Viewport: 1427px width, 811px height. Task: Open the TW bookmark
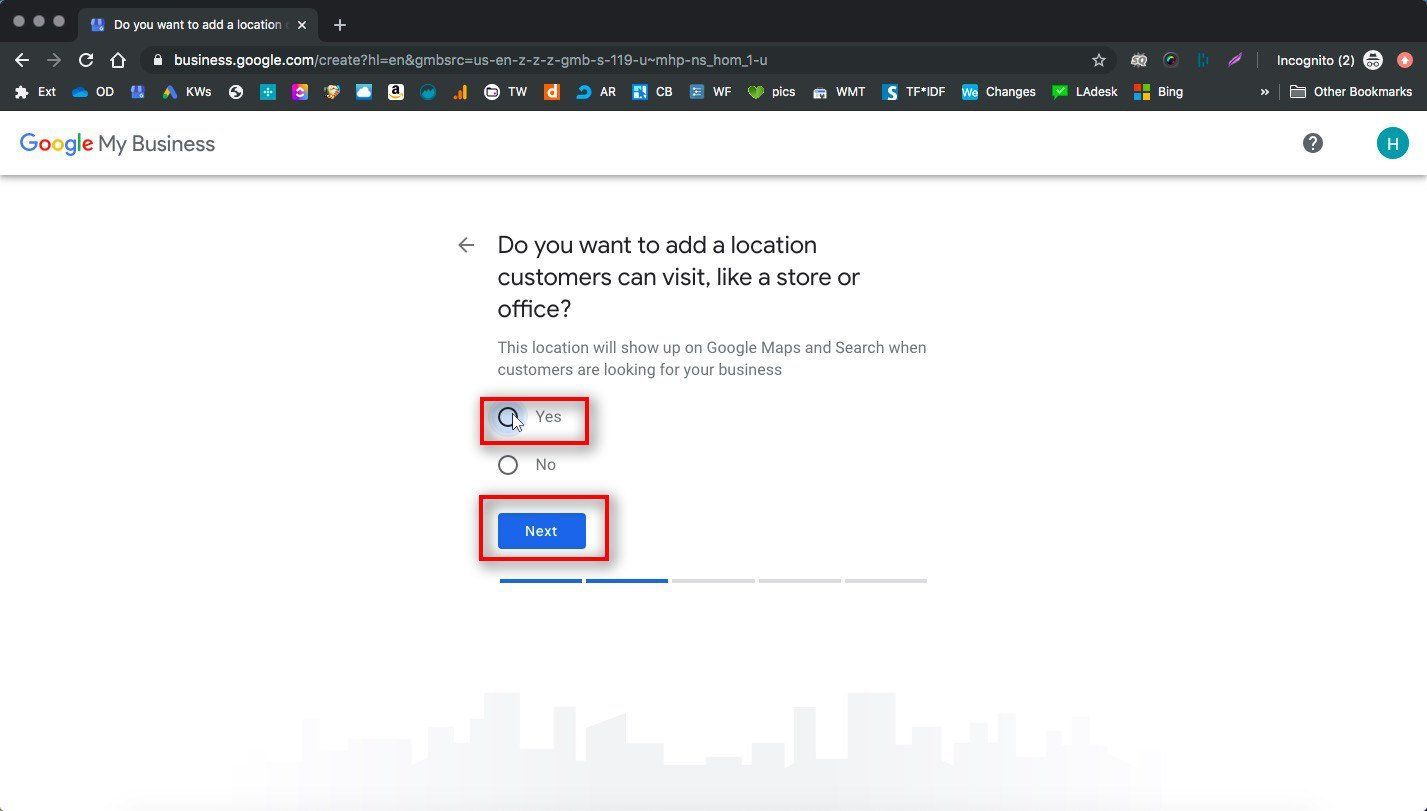pyautogui.click(x=506, y=92)
